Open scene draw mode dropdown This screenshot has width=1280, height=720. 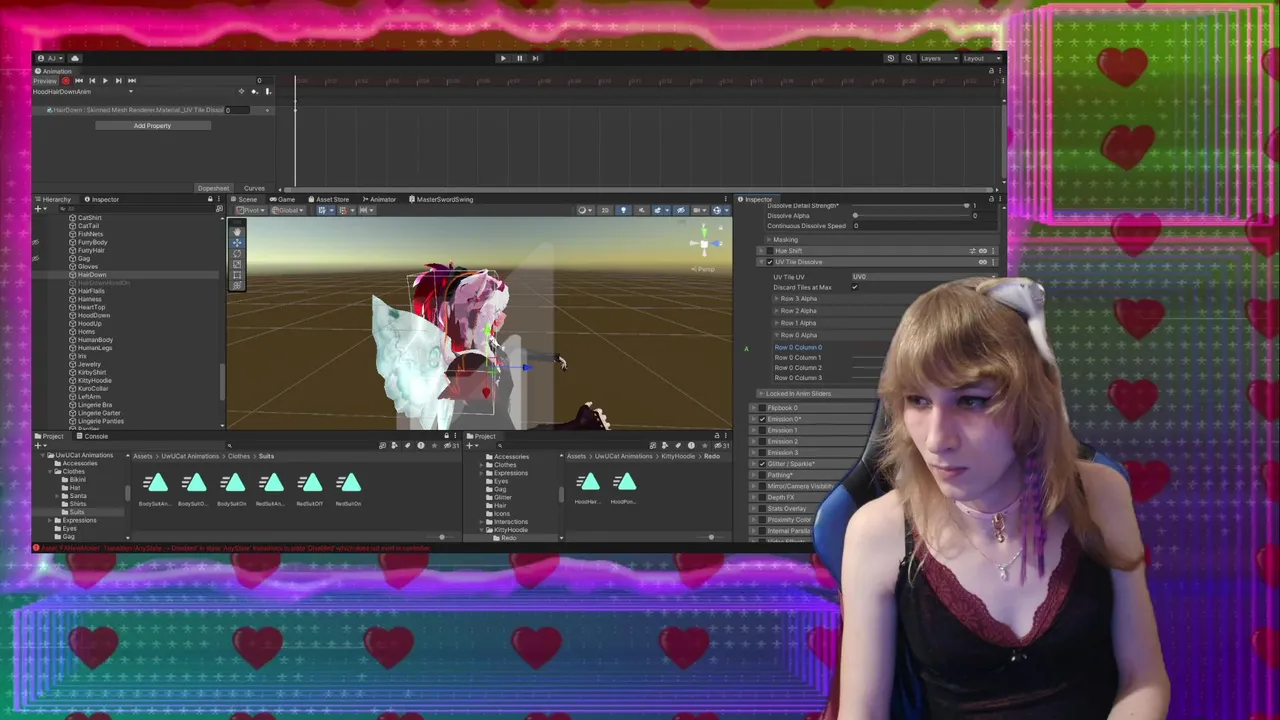tap(584, 210)
